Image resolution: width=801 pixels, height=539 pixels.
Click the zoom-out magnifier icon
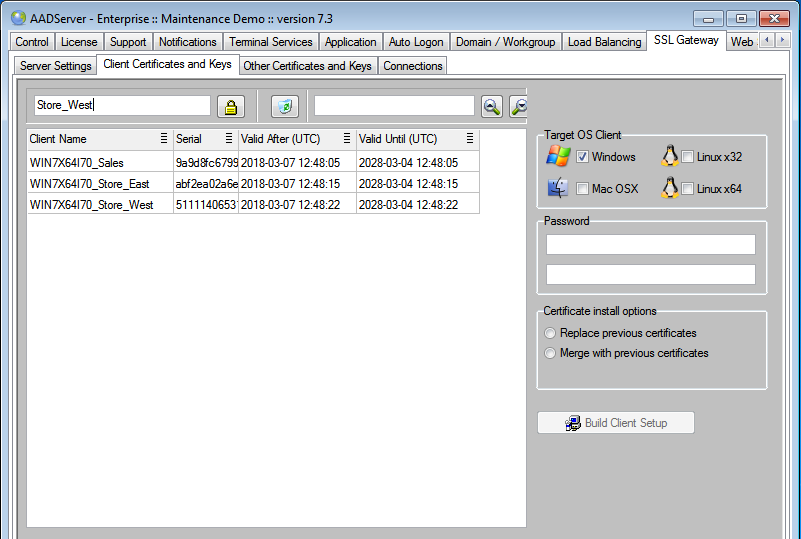point(519,107)
